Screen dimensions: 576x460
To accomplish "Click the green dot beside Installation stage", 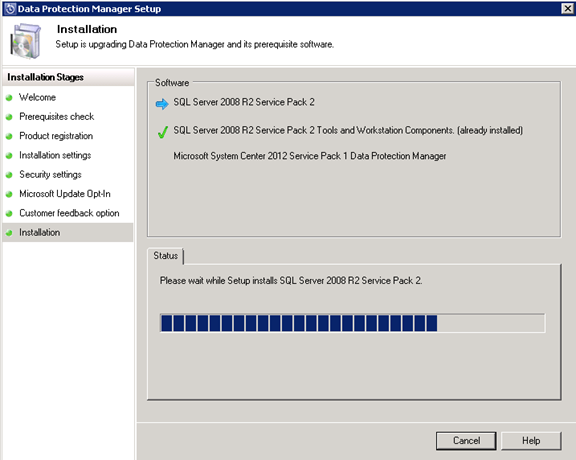I will point(10,233).
